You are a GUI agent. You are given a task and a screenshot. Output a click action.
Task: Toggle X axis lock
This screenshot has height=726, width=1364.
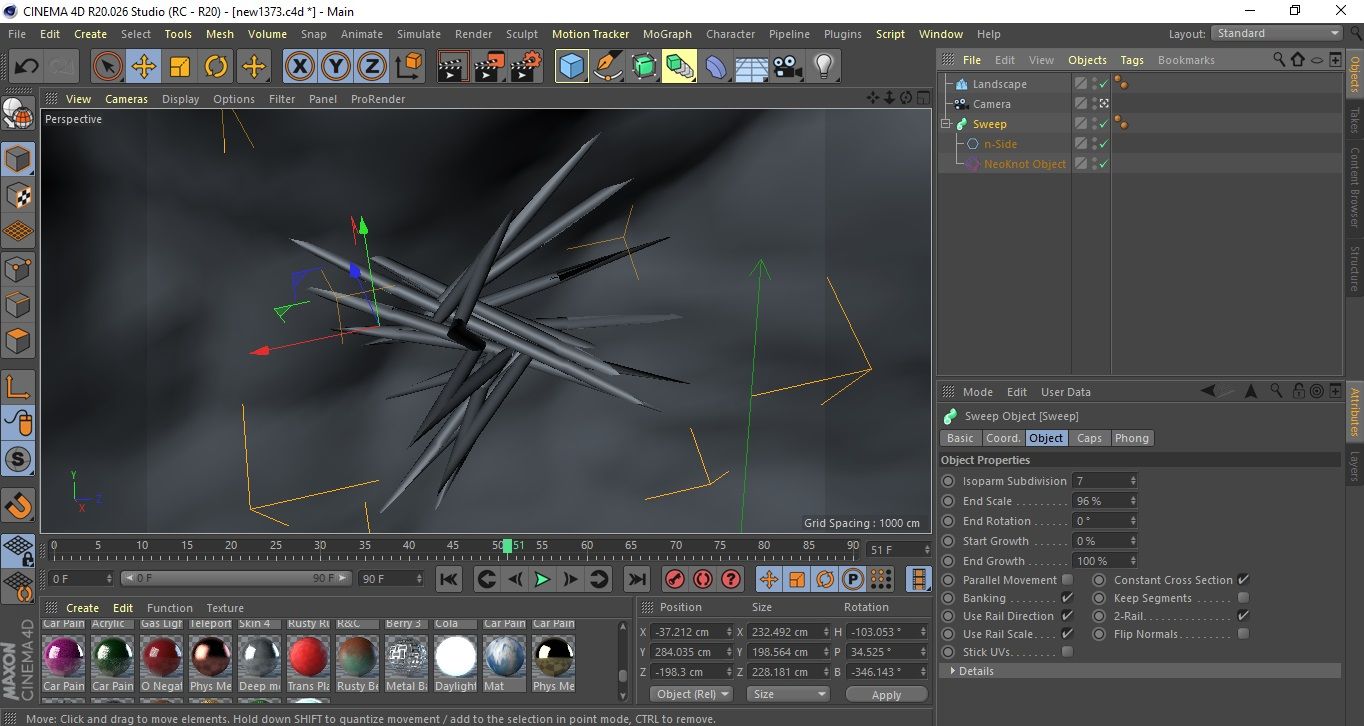(300, 67)
